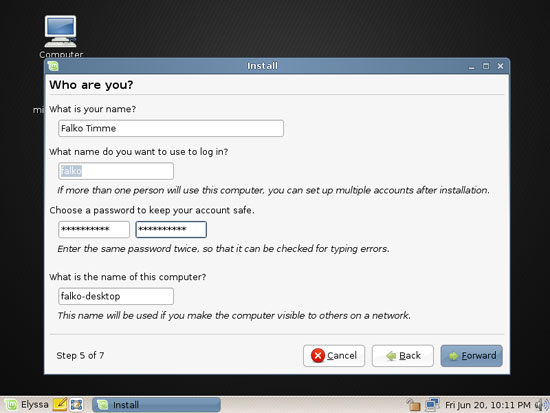
Task: Click 'What is the name of this computer?' label
Action: [x=127, y=277]
